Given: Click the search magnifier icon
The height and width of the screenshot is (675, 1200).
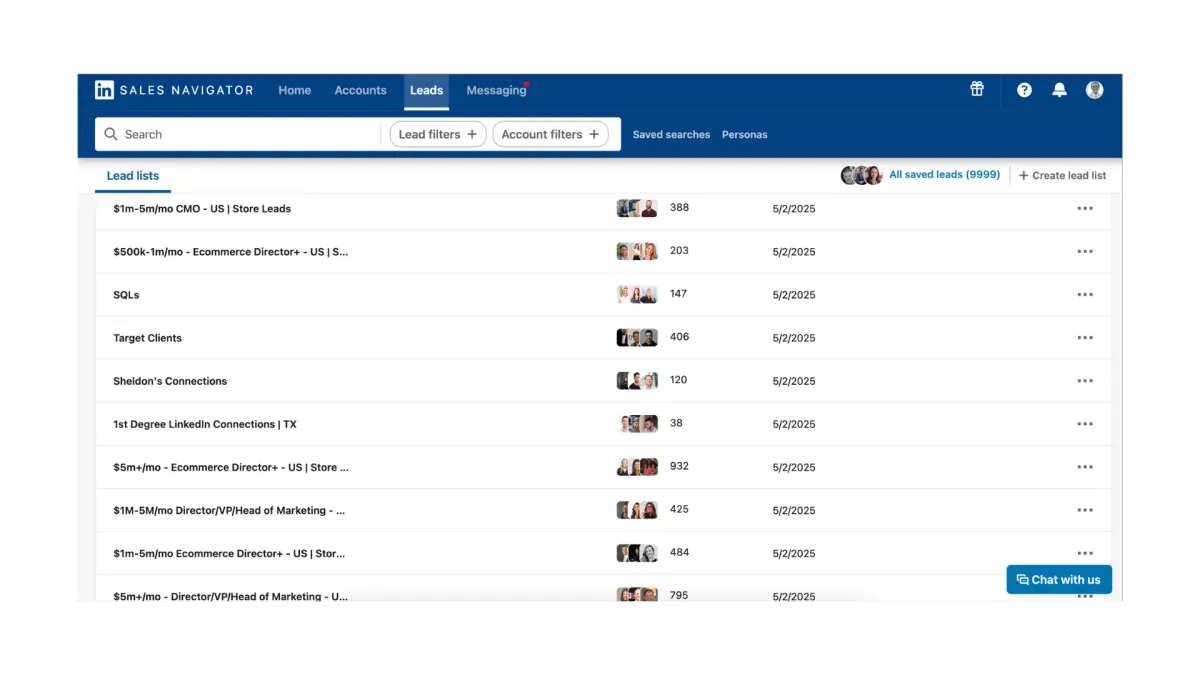Looking at the screenshot, I should click(x=111, y=134).
